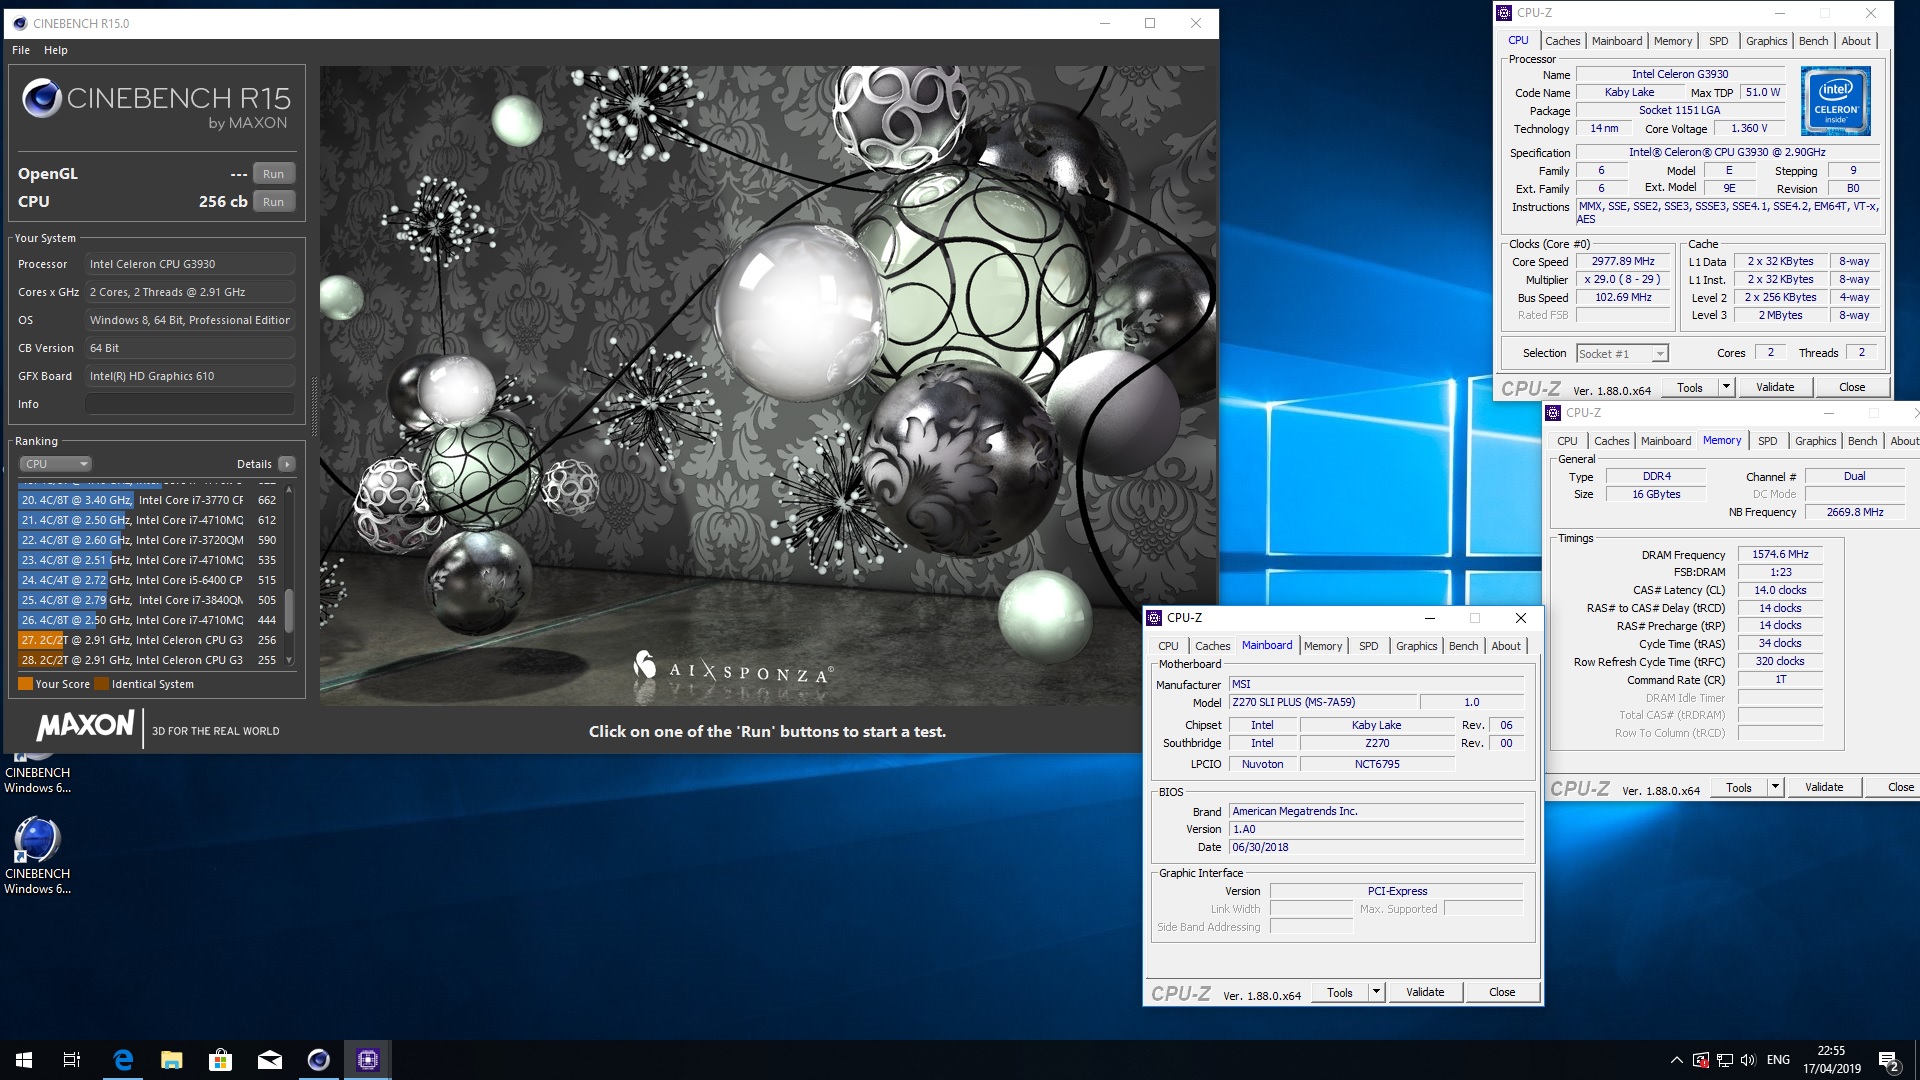Image resolution: width=1920 pixels, height=1080 pixels.
Task: Open the CPU ranking type dropdown
Action: pos(55,464)
